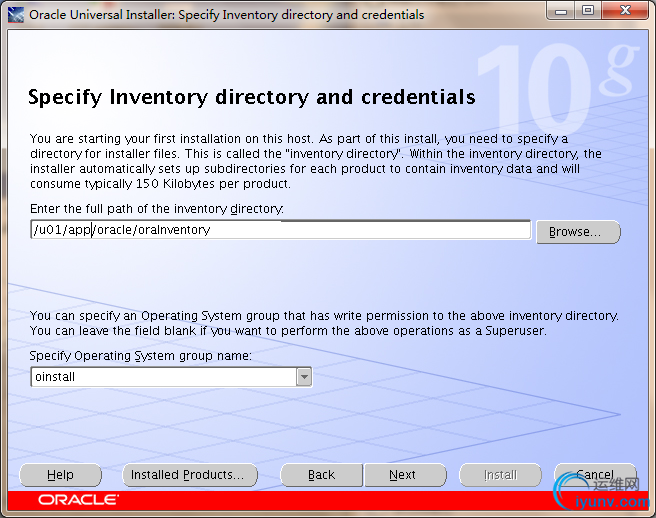656x518 pixels.
Task: Click the 'Enter the full path of the inventory directory' label
Action: (156, 209)
